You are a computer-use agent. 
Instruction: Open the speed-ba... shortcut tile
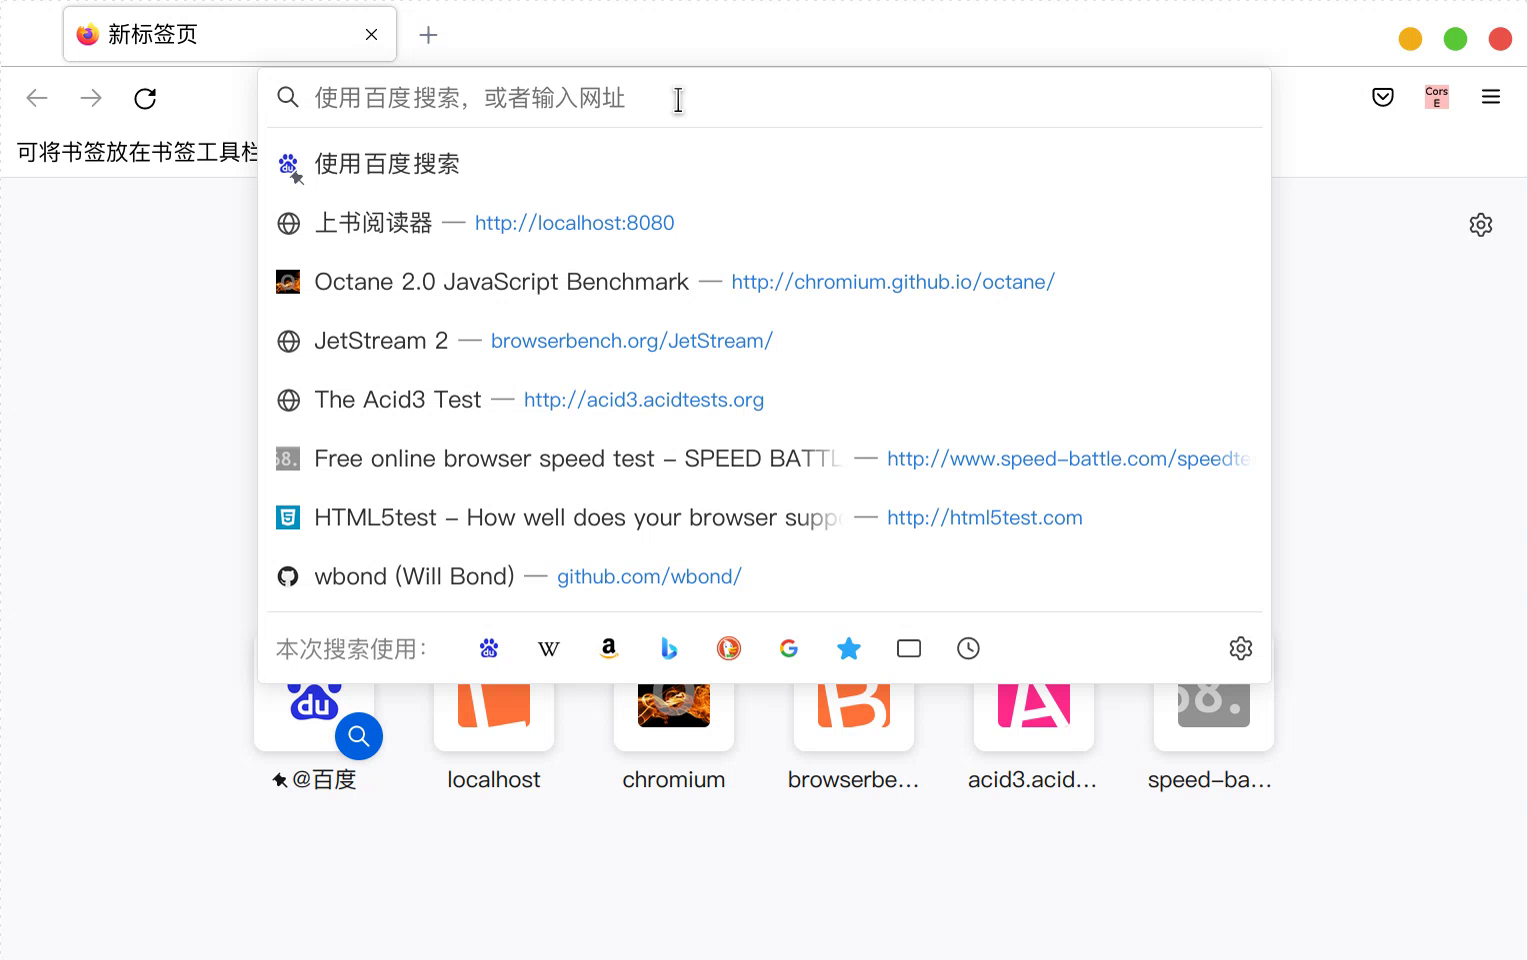[x=1214, y=736]
